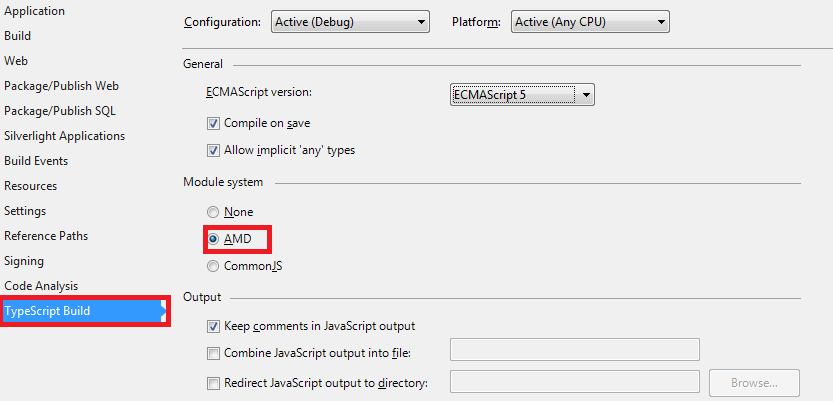Go to the Web tab
Viewport: 833px width, 401px height.
16,61
